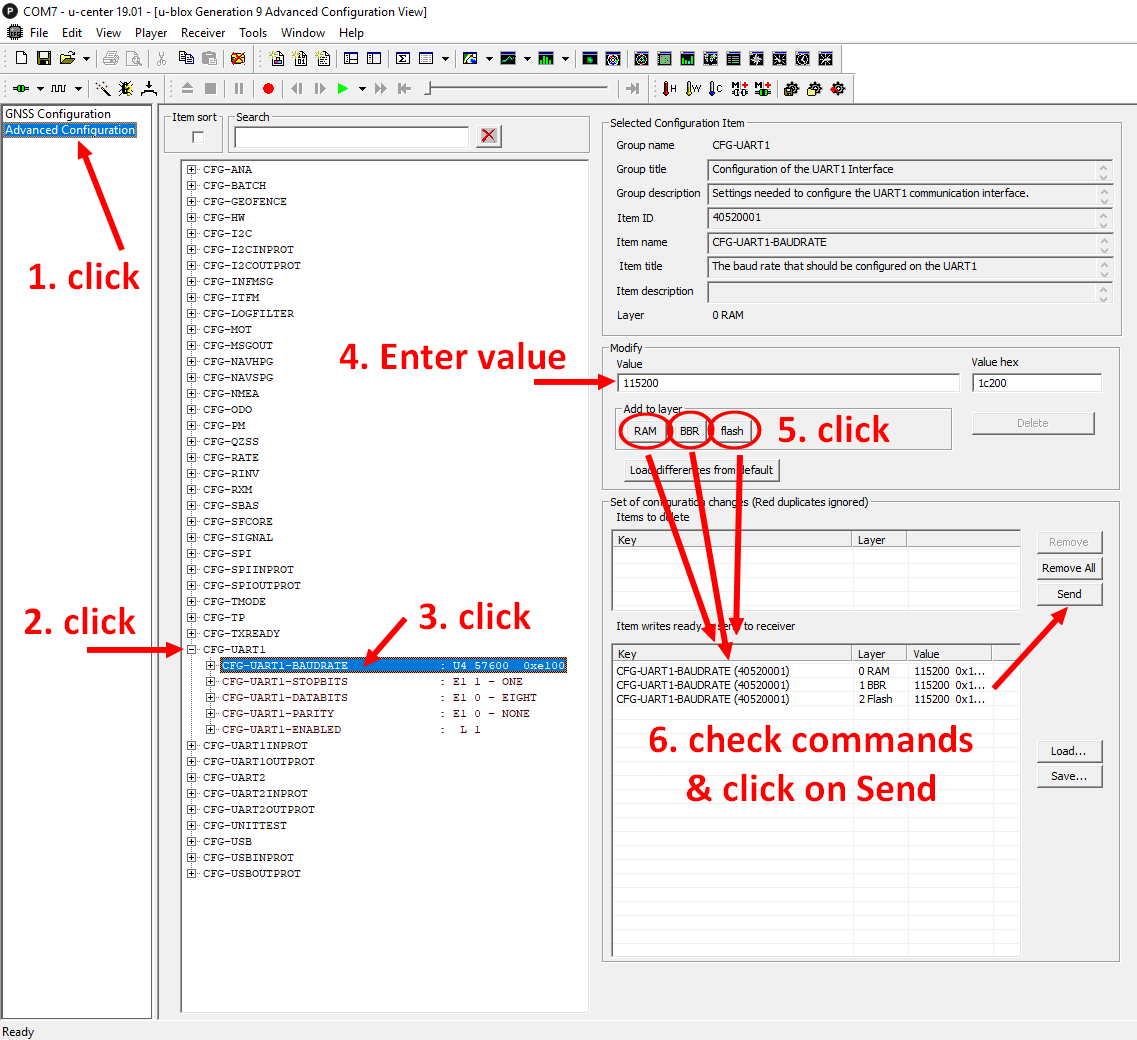Click the RAM layer button
The width and height of the screenshot is (1137, 1040).
coord(645,431)
